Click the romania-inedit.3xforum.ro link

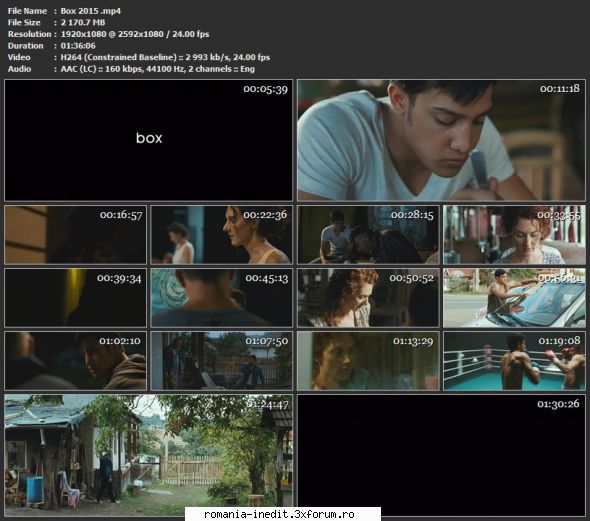coord(279,514)
